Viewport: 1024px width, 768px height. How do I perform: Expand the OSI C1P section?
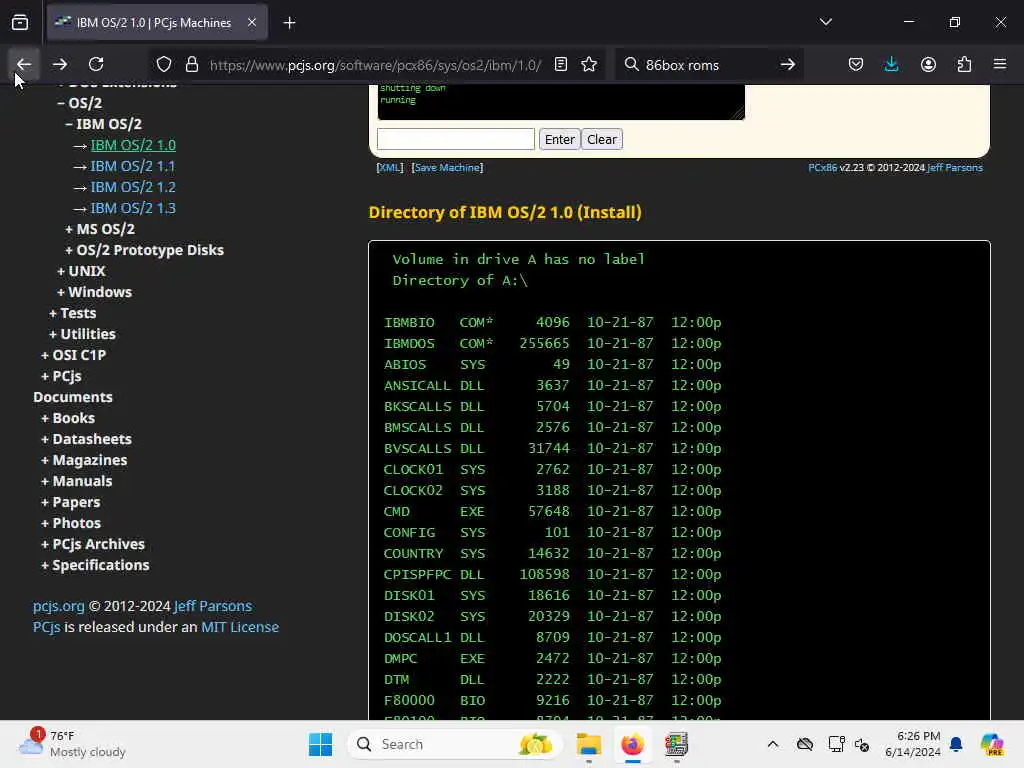tap(73, 355)
